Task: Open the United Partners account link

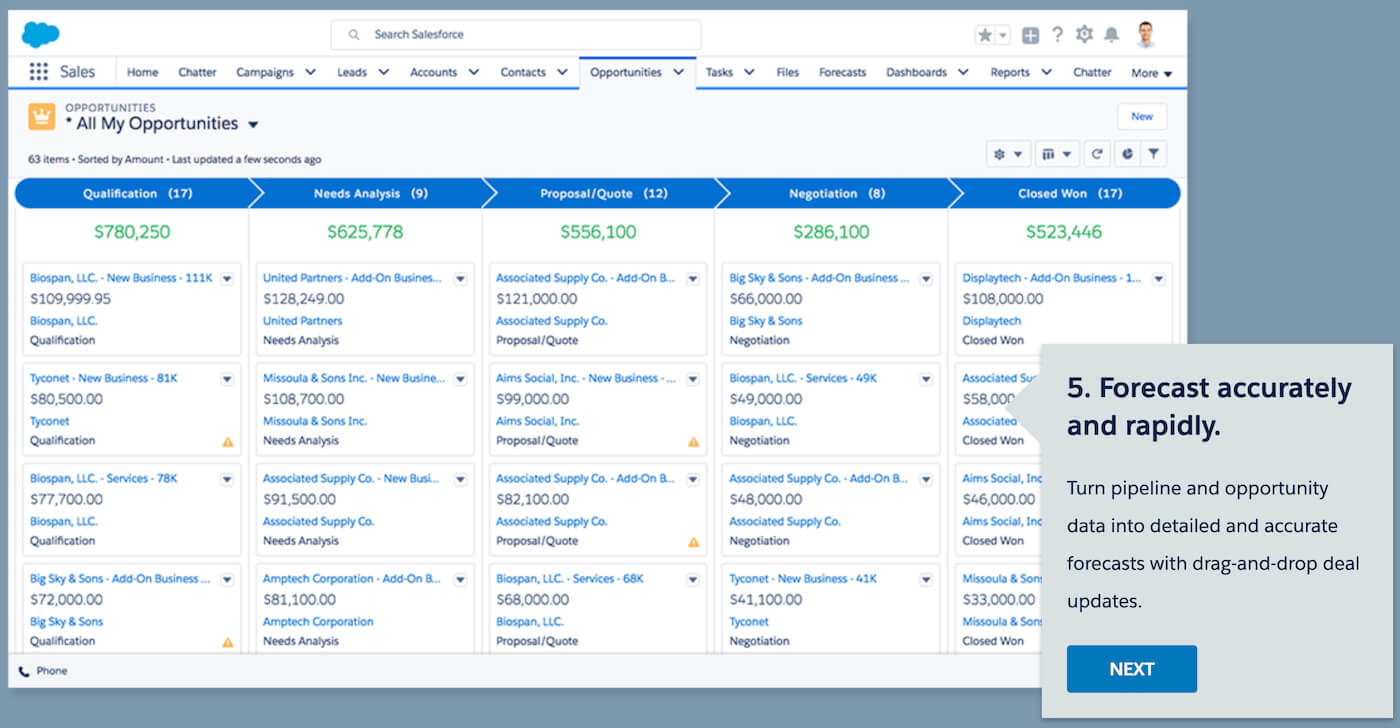Action: coord(302,321)
